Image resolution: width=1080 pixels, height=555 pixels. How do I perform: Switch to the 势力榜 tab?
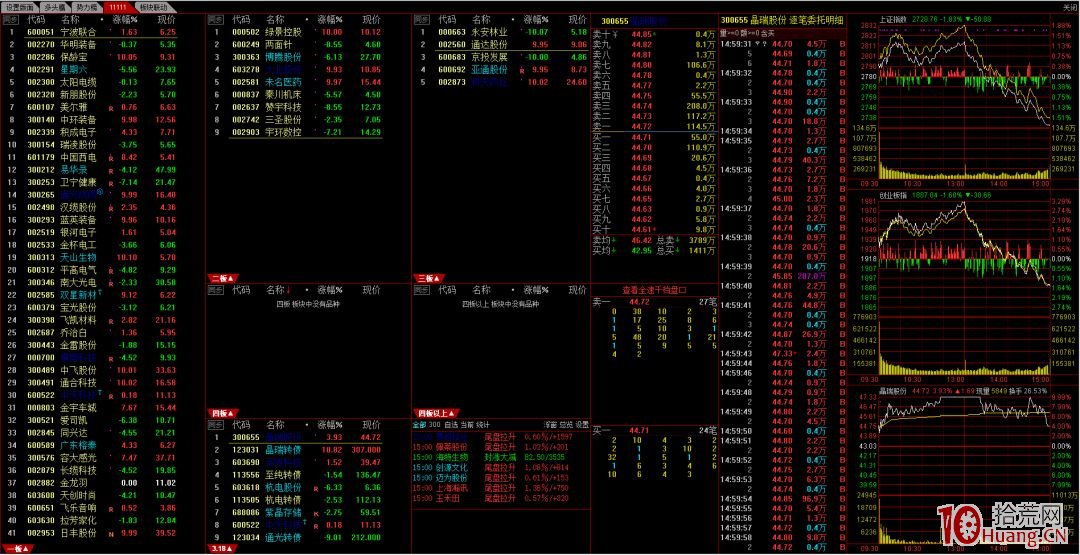click(x=86, y=6)
